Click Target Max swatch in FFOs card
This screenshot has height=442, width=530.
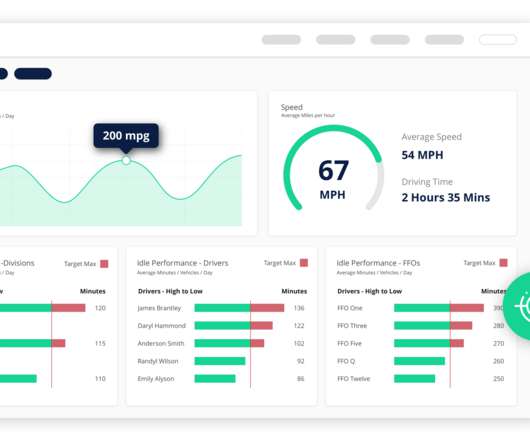pos(504,263)
